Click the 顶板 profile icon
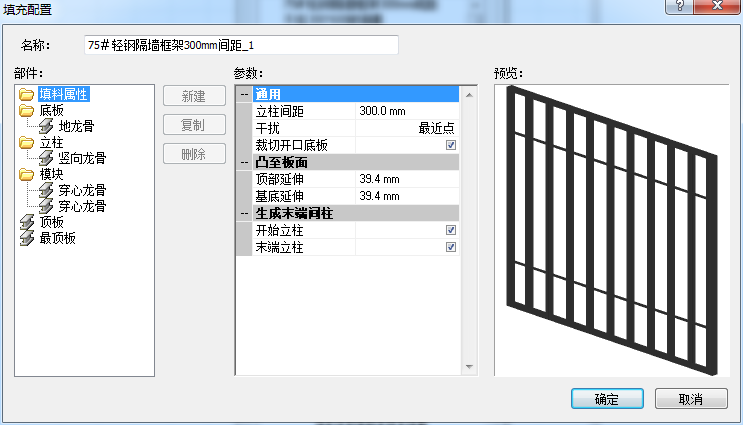Viewport: 743px width, 425px height. pos(27,222)
